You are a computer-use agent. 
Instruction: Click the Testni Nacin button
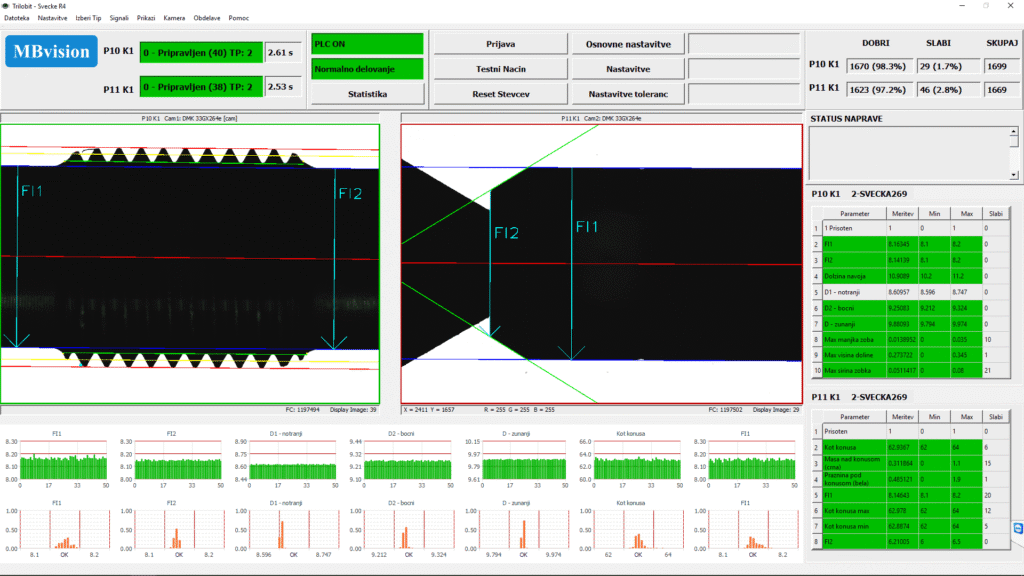(501, 69)
